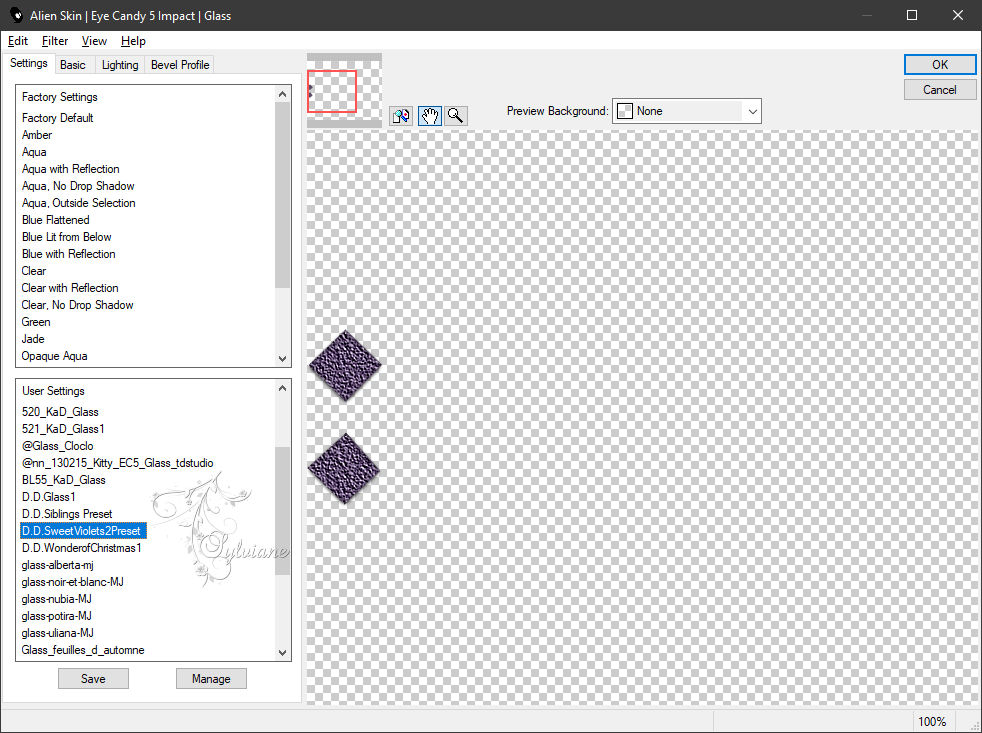Select Blue with Reflection preset
Screen dimensions: 982x733
68,254
